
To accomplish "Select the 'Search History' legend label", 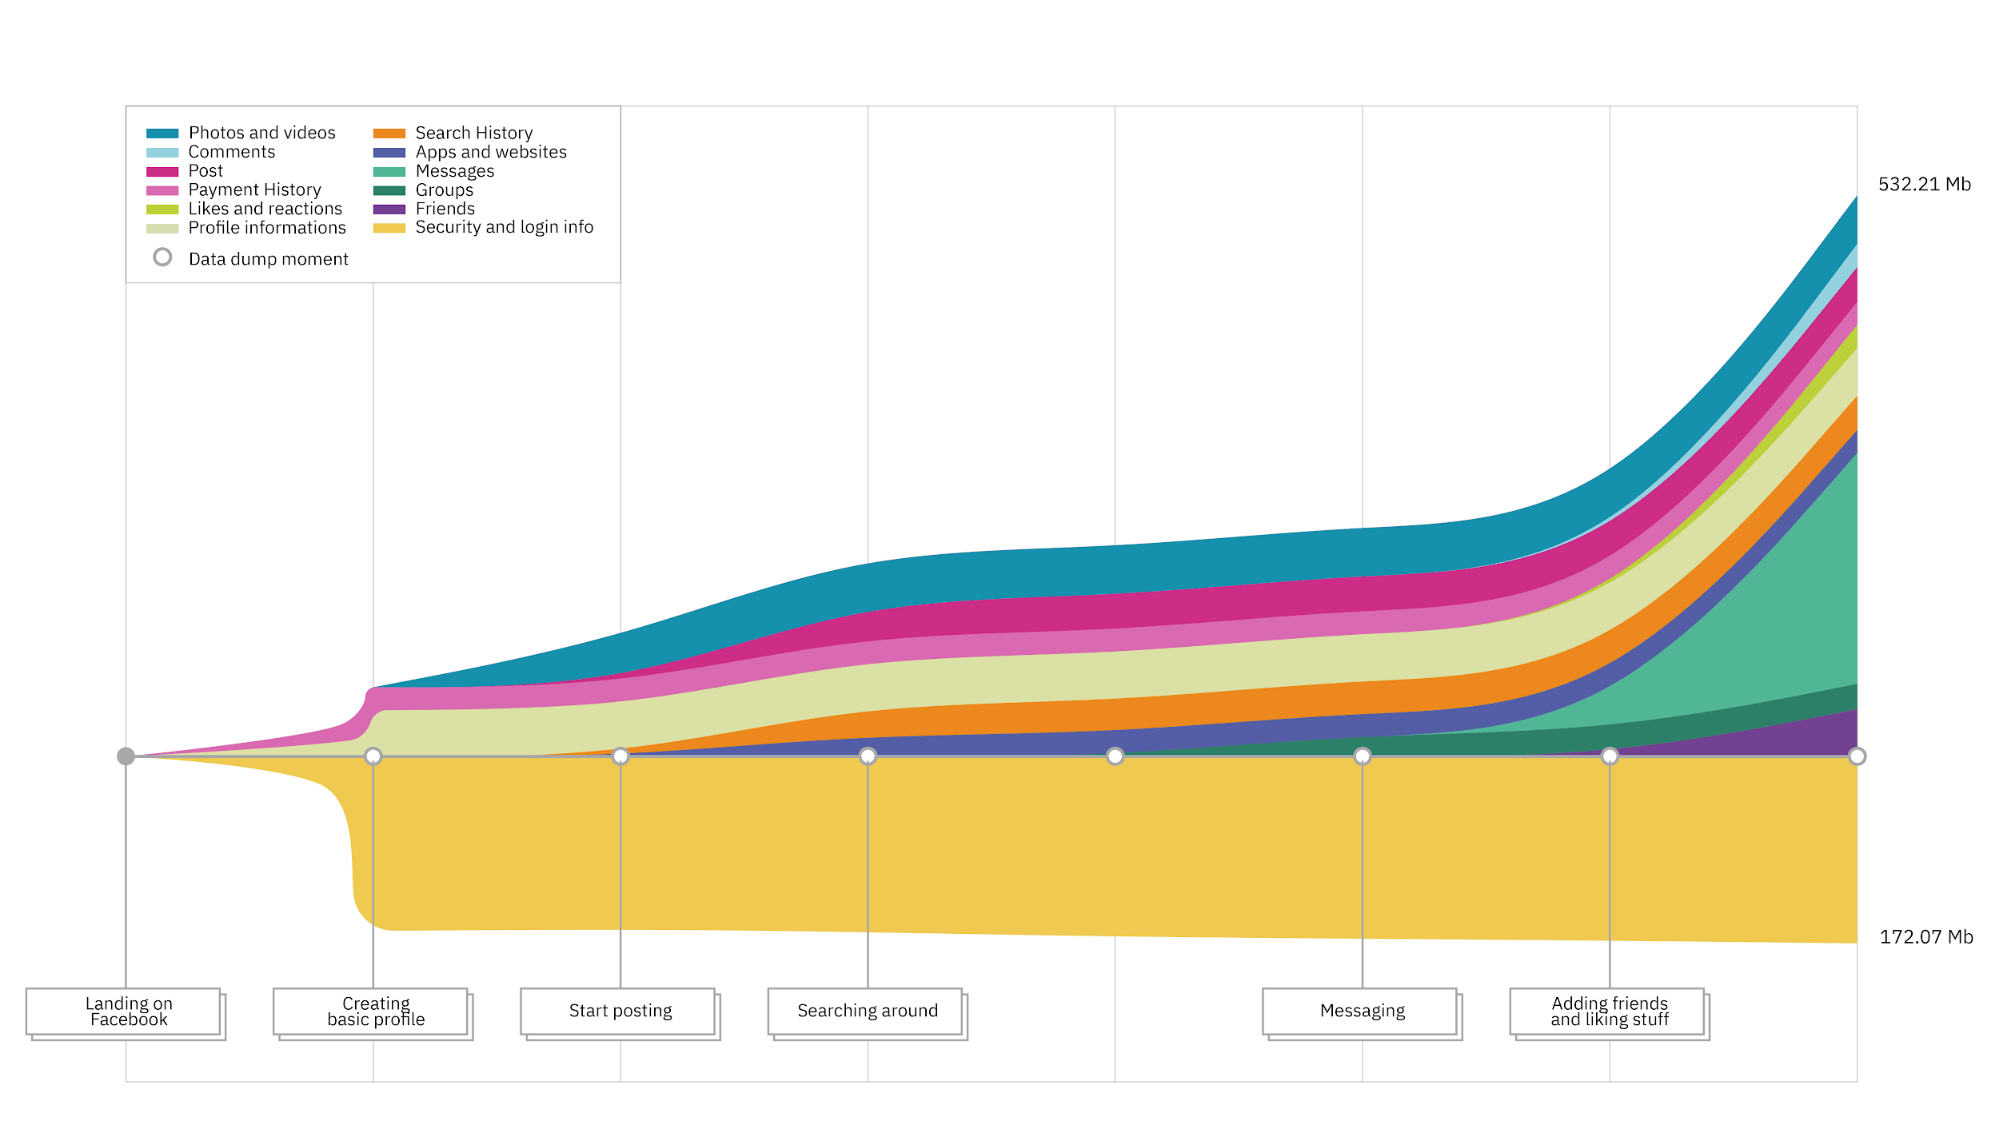I will (x=474, y=133).
